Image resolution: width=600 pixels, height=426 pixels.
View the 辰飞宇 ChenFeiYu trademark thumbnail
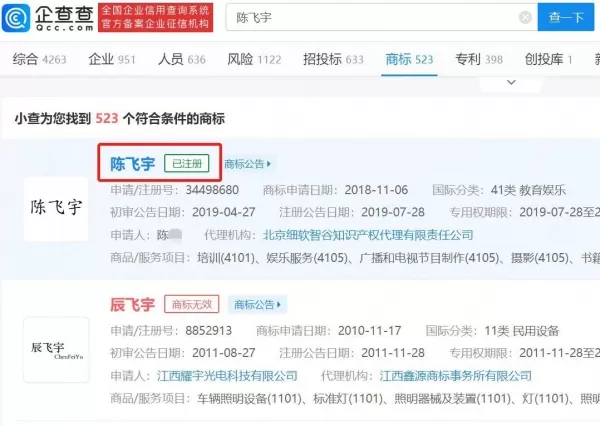pos(56,350)
